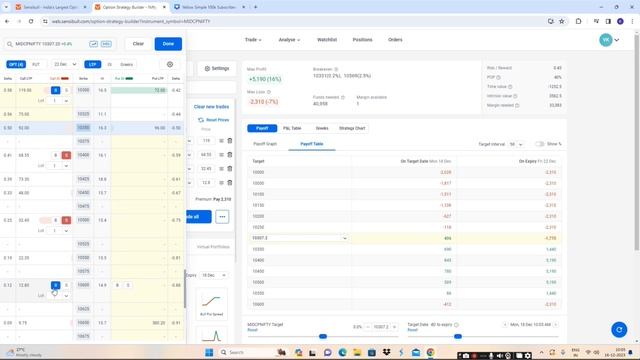Open row menu for 32.45 leg
The width and height of the screenshot is (640, 360).
click(x=221, y=169)
